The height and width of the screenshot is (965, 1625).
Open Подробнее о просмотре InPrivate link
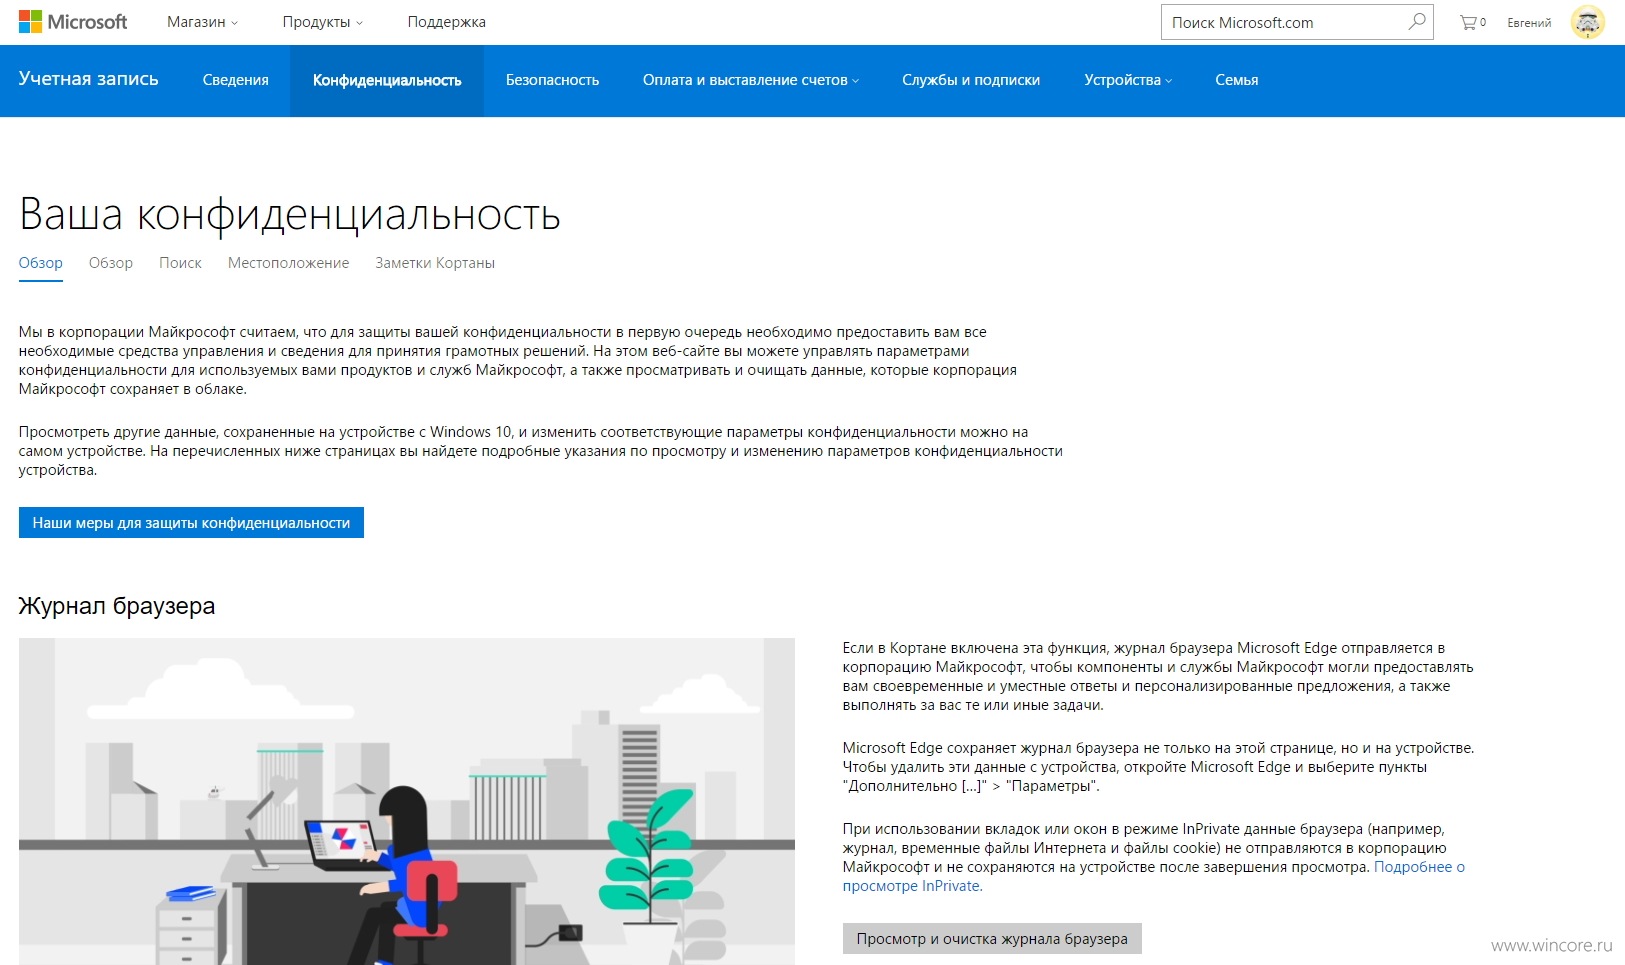pos(1418,867)
